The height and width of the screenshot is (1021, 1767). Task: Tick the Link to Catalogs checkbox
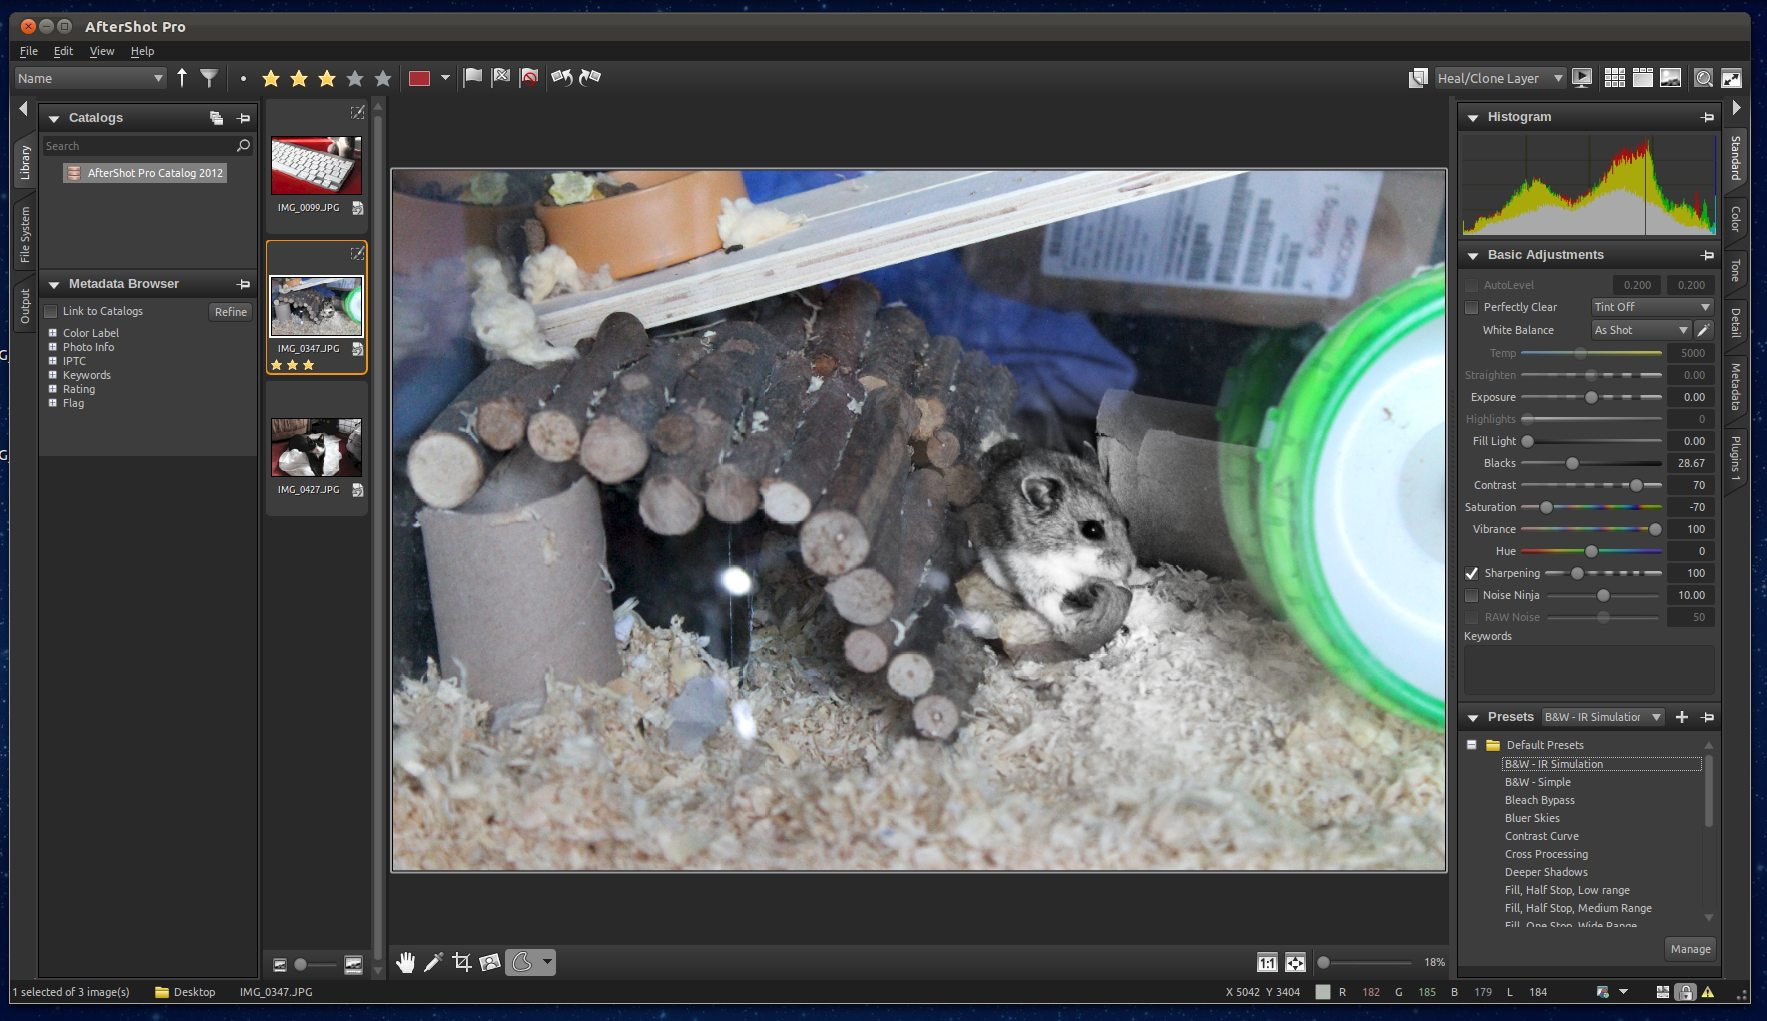point(51,311)
